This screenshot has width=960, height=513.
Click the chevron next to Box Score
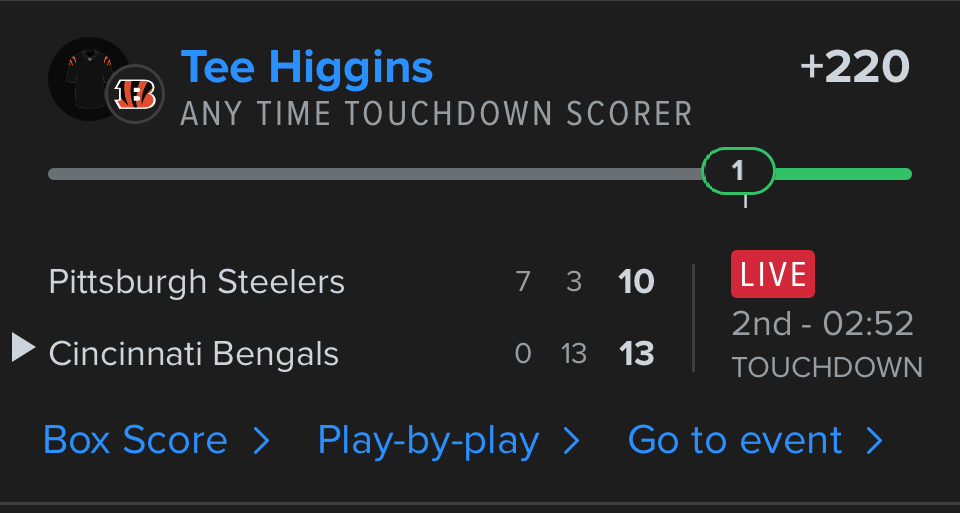pyautogui.click(x=261, y=441)
